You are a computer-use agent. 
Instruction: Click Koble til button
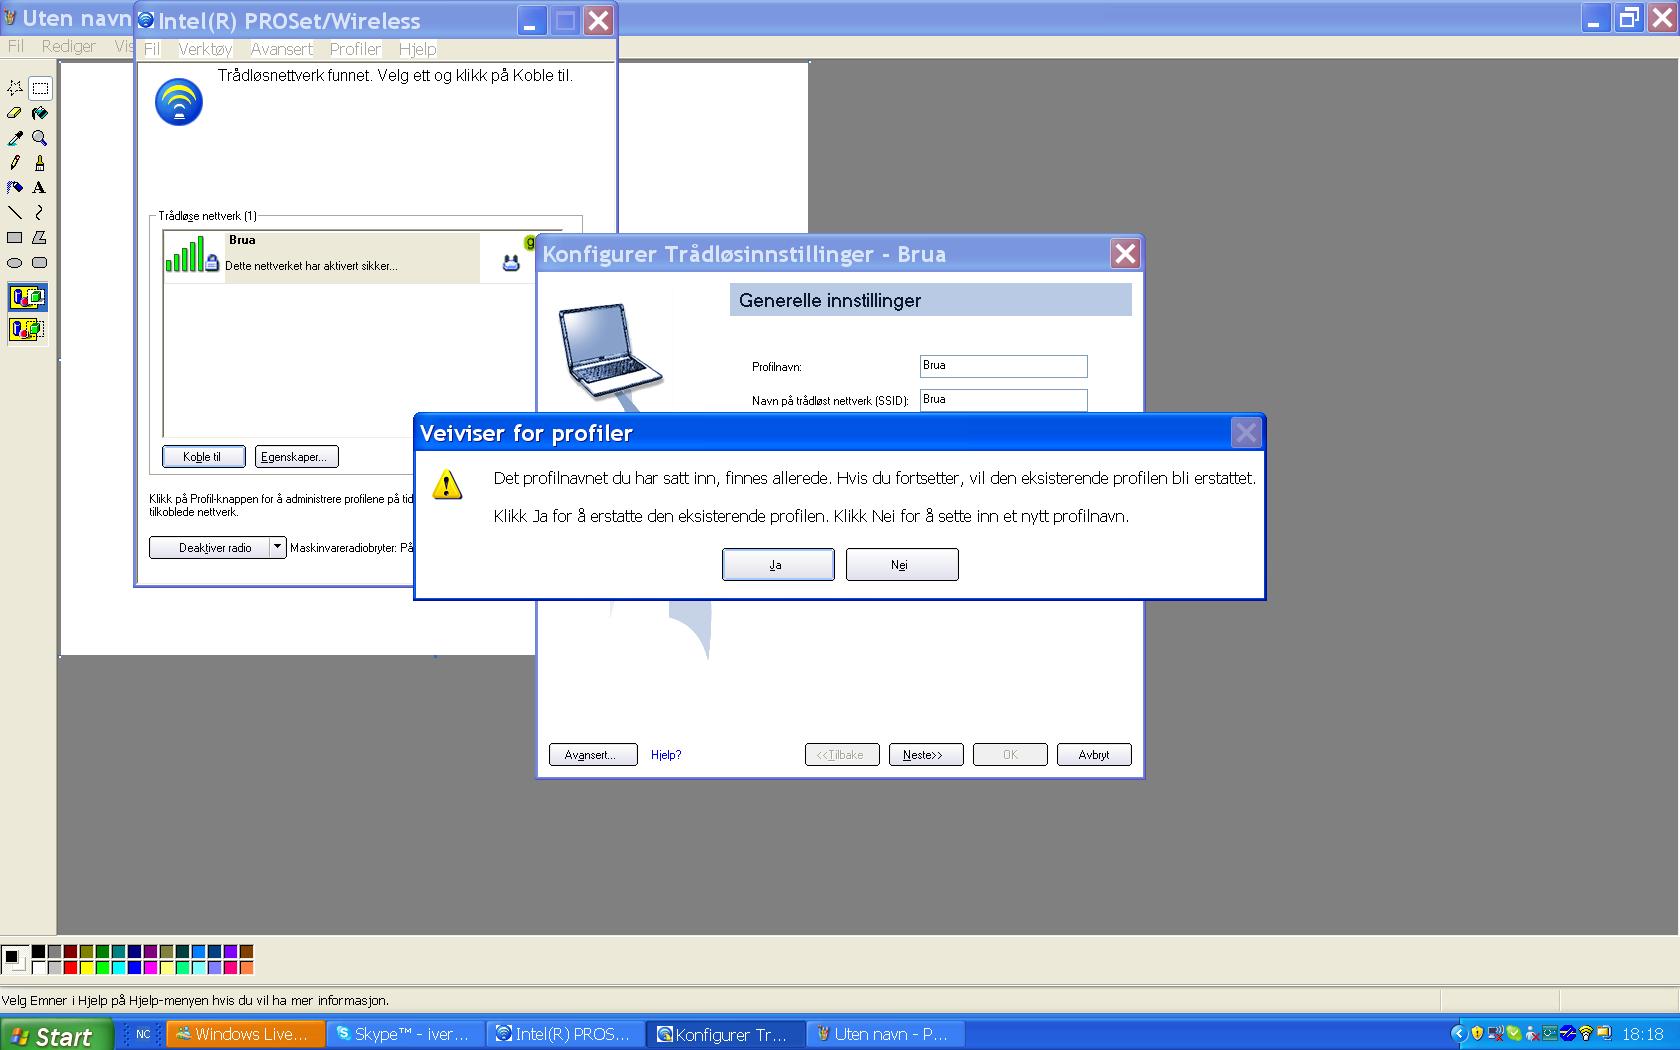(x=204, y=457)
